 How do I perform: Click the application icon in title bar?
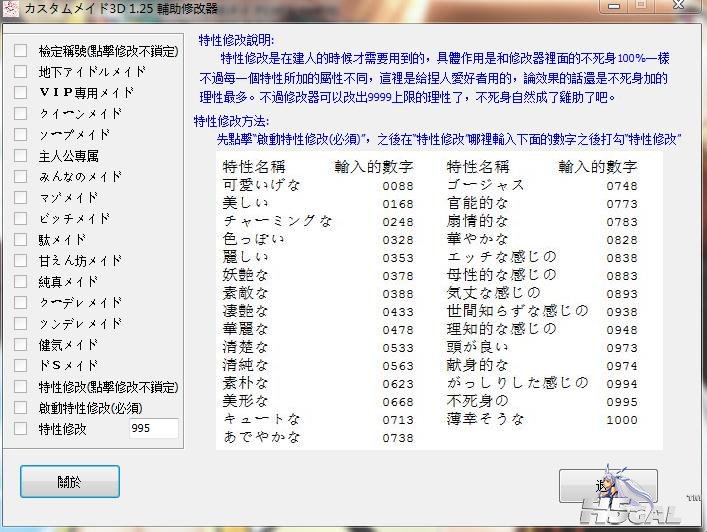coord(10,8)
